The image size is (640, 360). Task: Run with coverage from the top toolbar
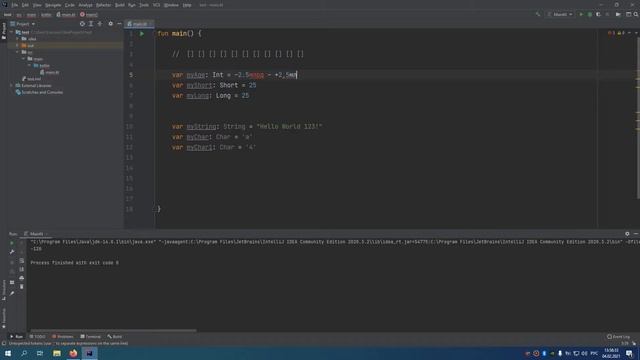coord(598,14)
